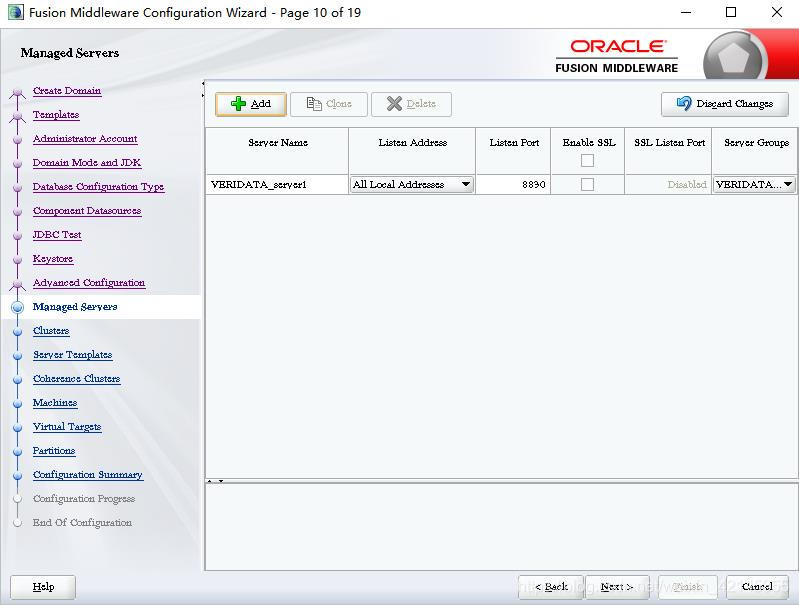Enable SSL for VERIDATA_server1 row

[588, 185]
